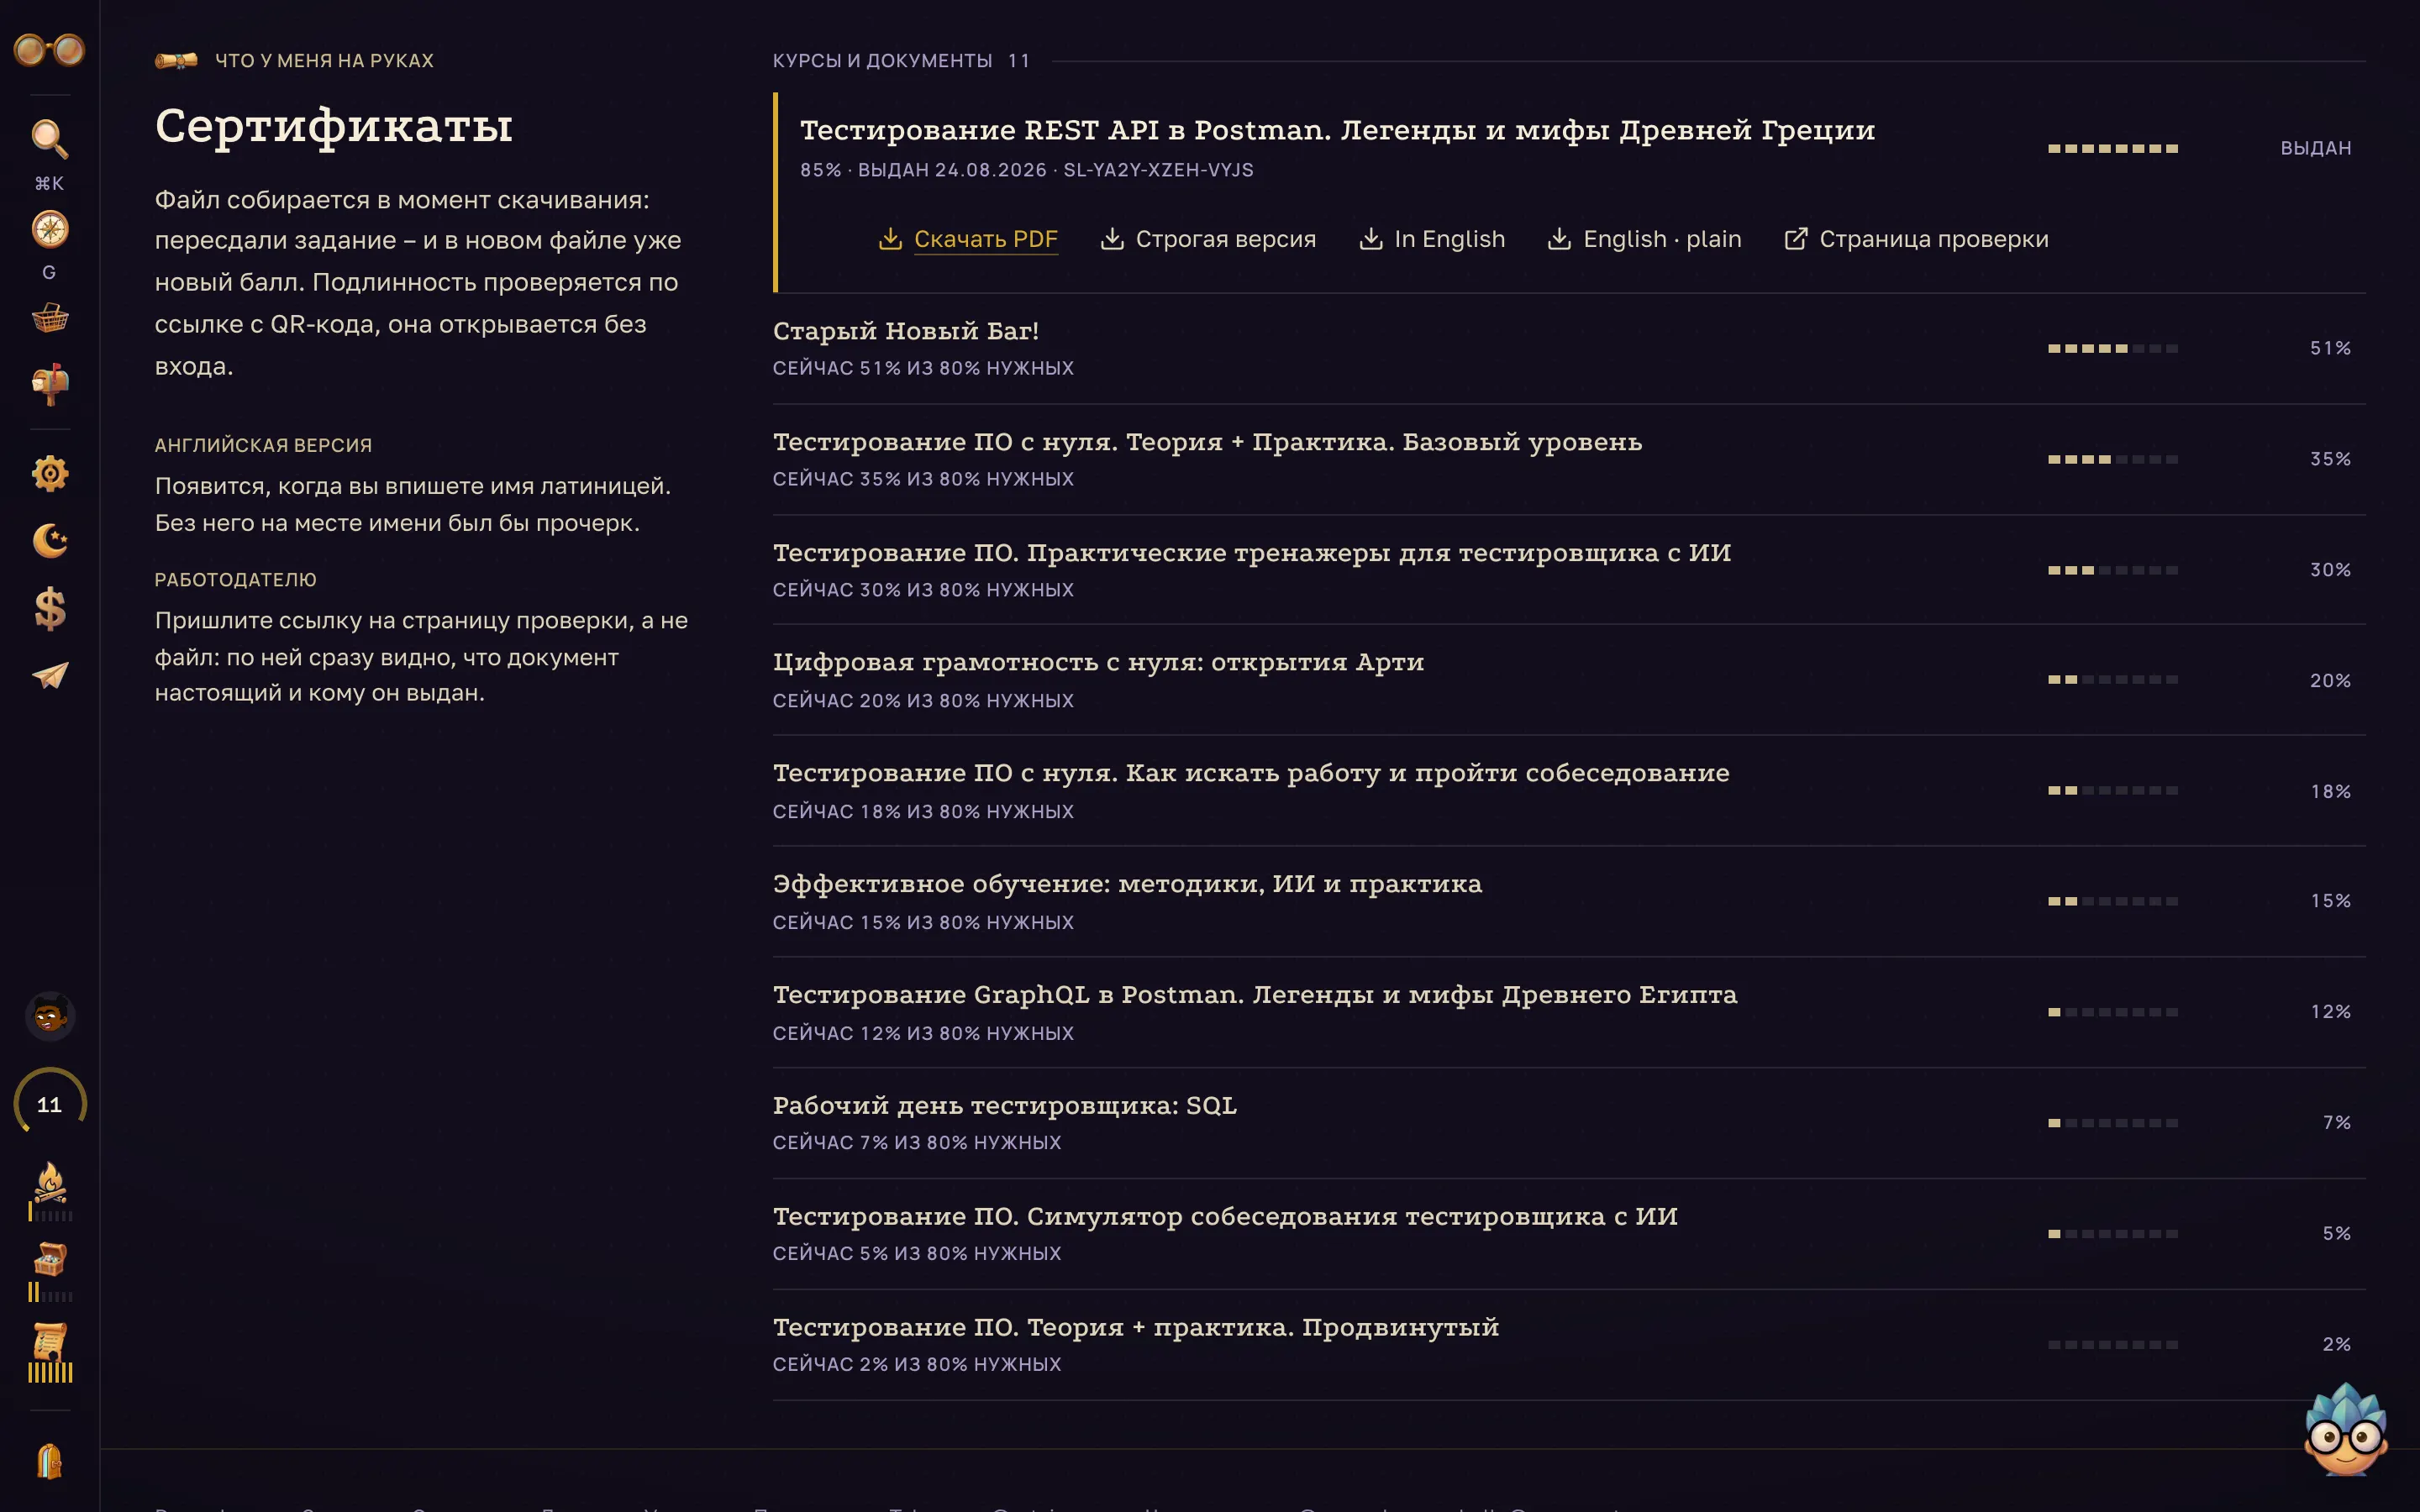Open settings gear icon in sidebar
2420x1512 pixels.
click(x=49, y=473)
